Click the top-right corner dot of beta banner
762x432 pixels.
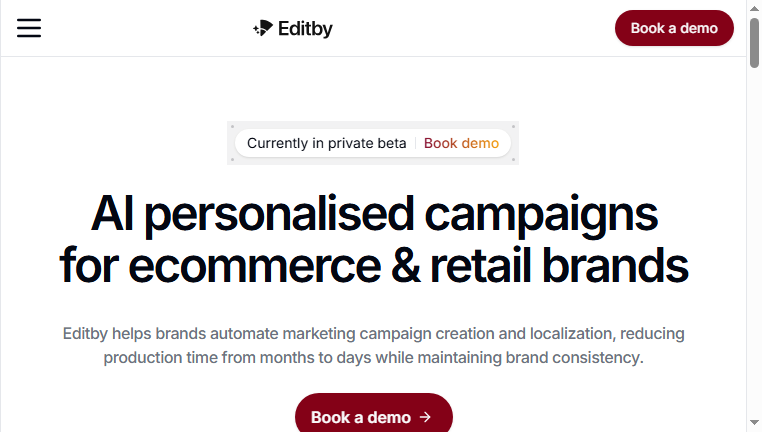[x=513, y=127]
